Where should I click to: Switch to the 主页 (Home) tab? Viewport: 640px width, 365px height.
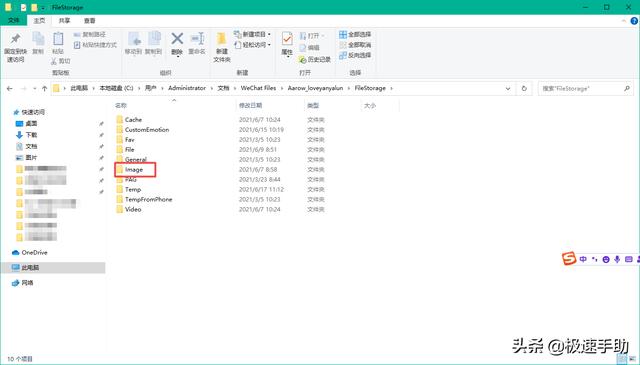(x=39, y=20)
